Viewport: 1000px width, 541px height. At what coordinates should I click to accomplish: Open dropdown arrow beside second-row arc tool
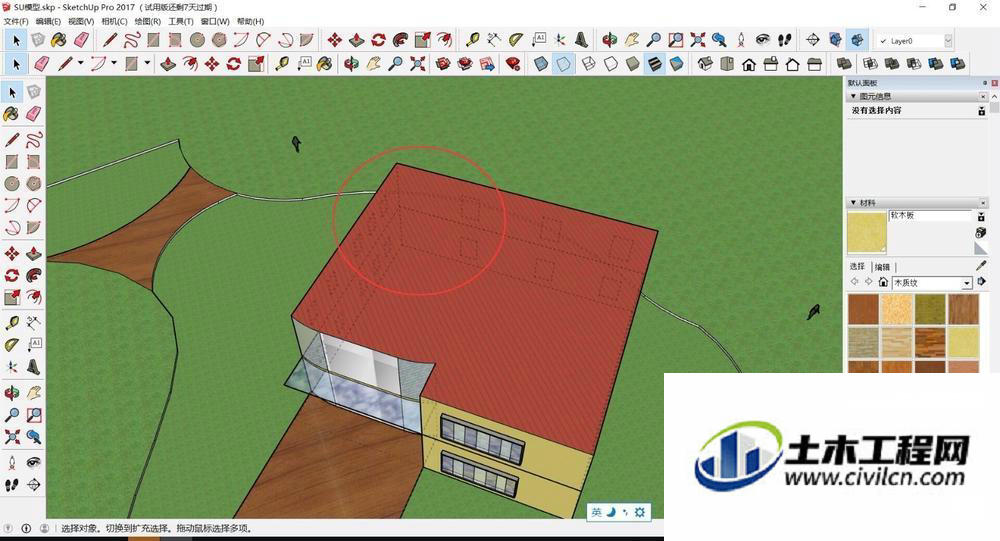(114, 63)
